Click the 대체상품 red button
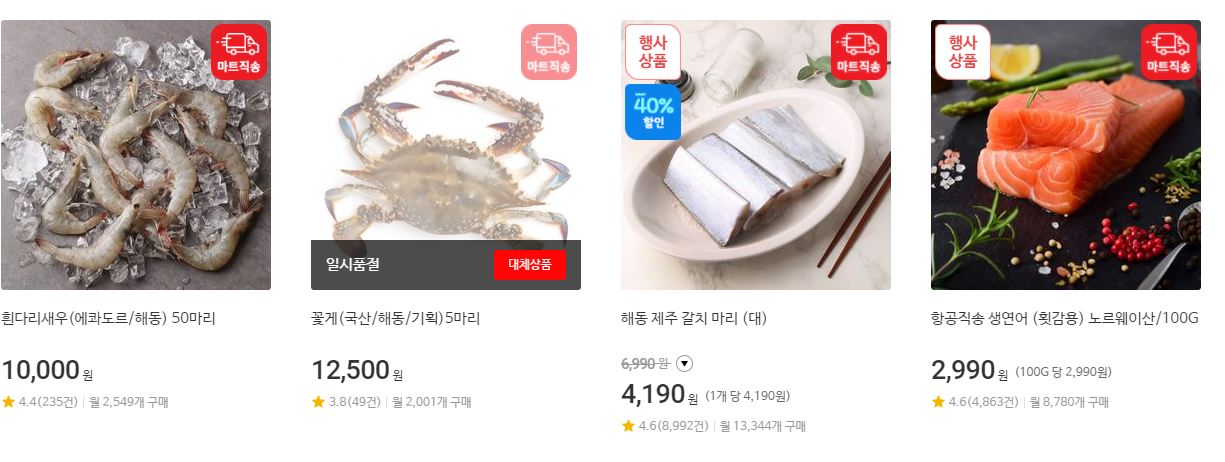This screenshot has width=1225, height=462. pyautogui.click(x=530, y=265)
